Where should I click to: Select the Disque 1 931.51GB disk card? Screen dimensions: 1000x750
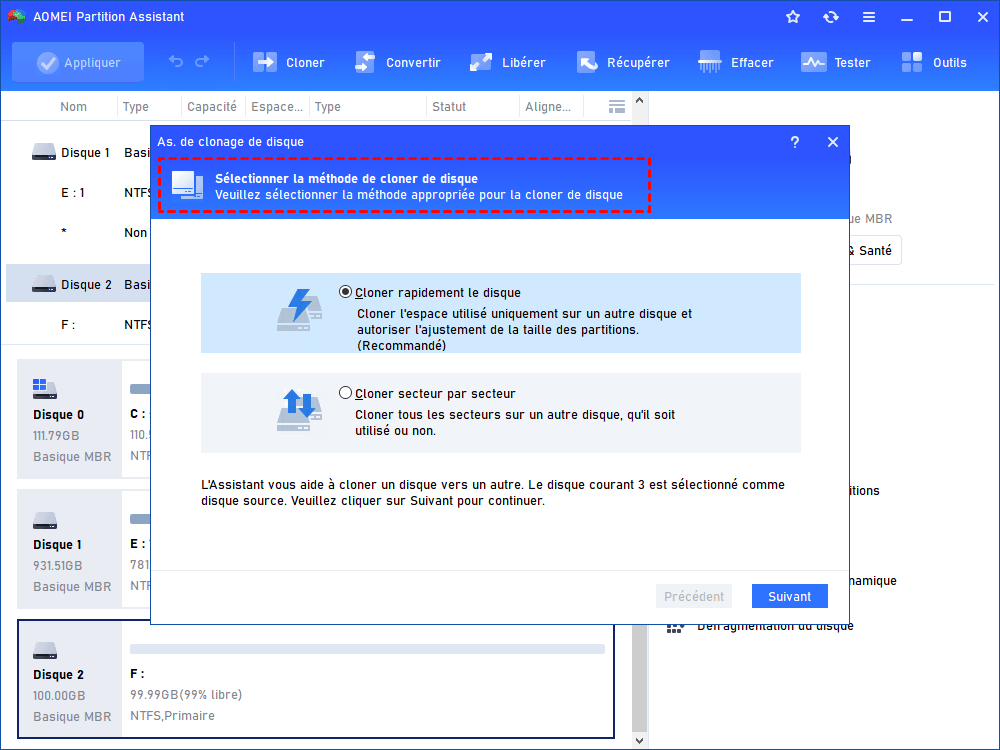70,549
